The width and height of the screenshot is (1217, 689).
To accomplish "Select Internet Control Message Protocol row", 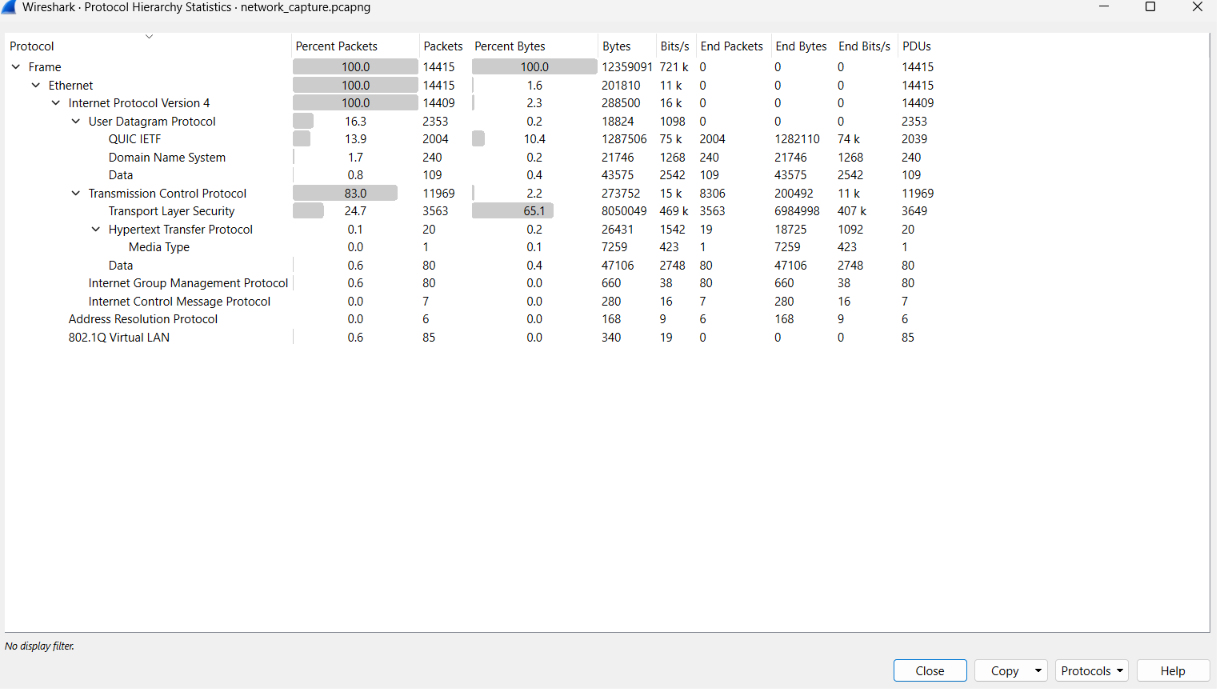I will (607, 301).
